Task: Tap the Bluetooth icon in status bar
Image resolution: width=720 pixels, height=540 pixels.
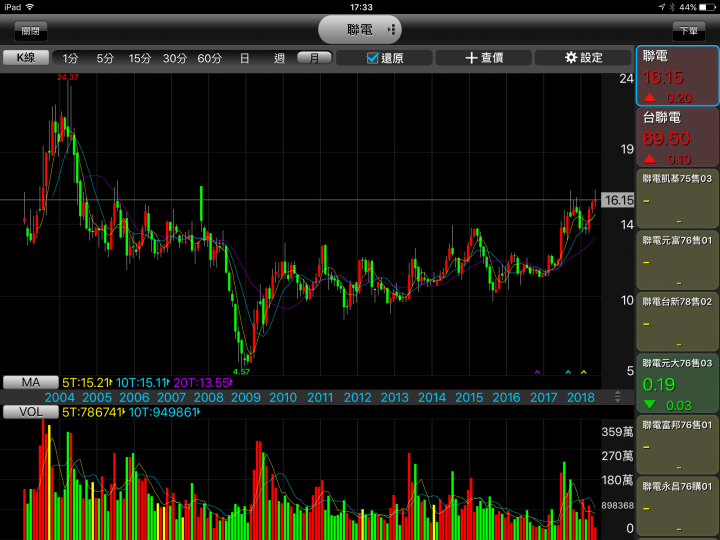Action: point(672,7)
